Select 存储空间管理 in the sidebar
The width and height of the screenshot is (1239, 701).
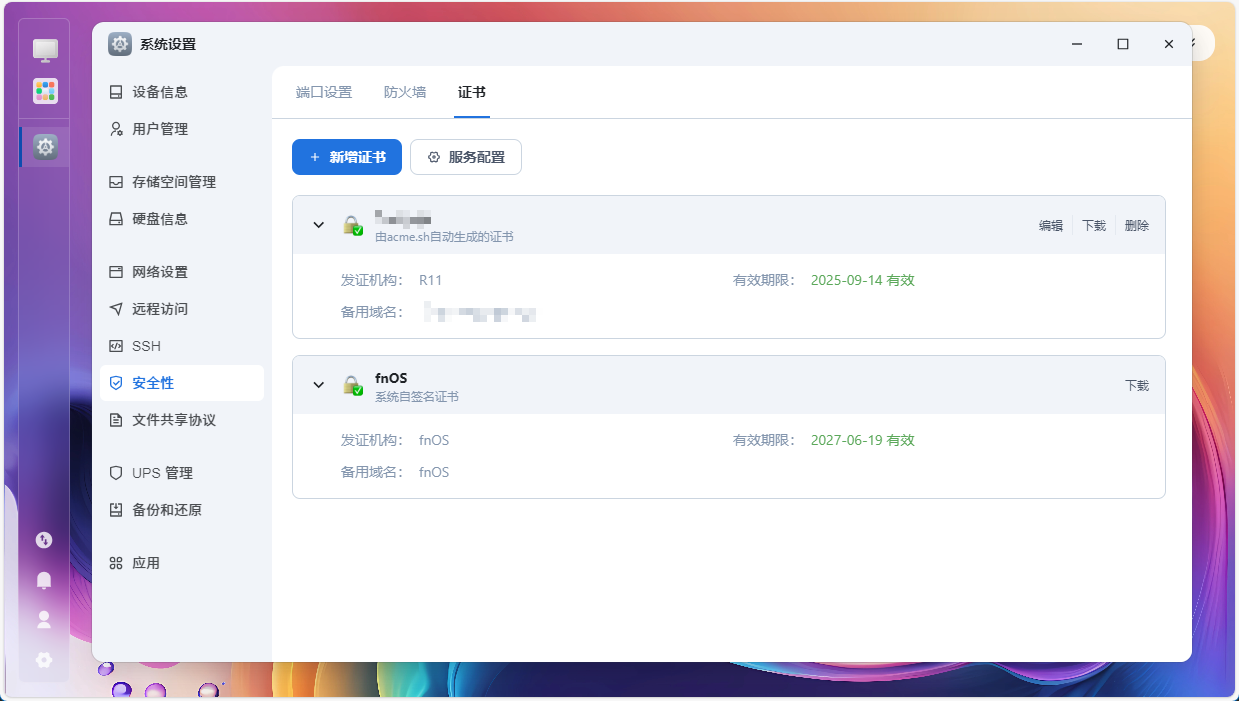[174, 182]
